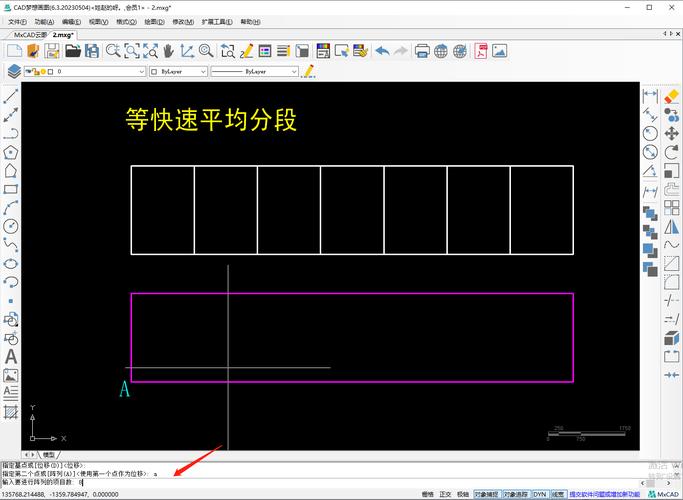Screen dimensions: 683x500
Task: Toggle DYN dynamic input
Action: click(x=539, y=494)
